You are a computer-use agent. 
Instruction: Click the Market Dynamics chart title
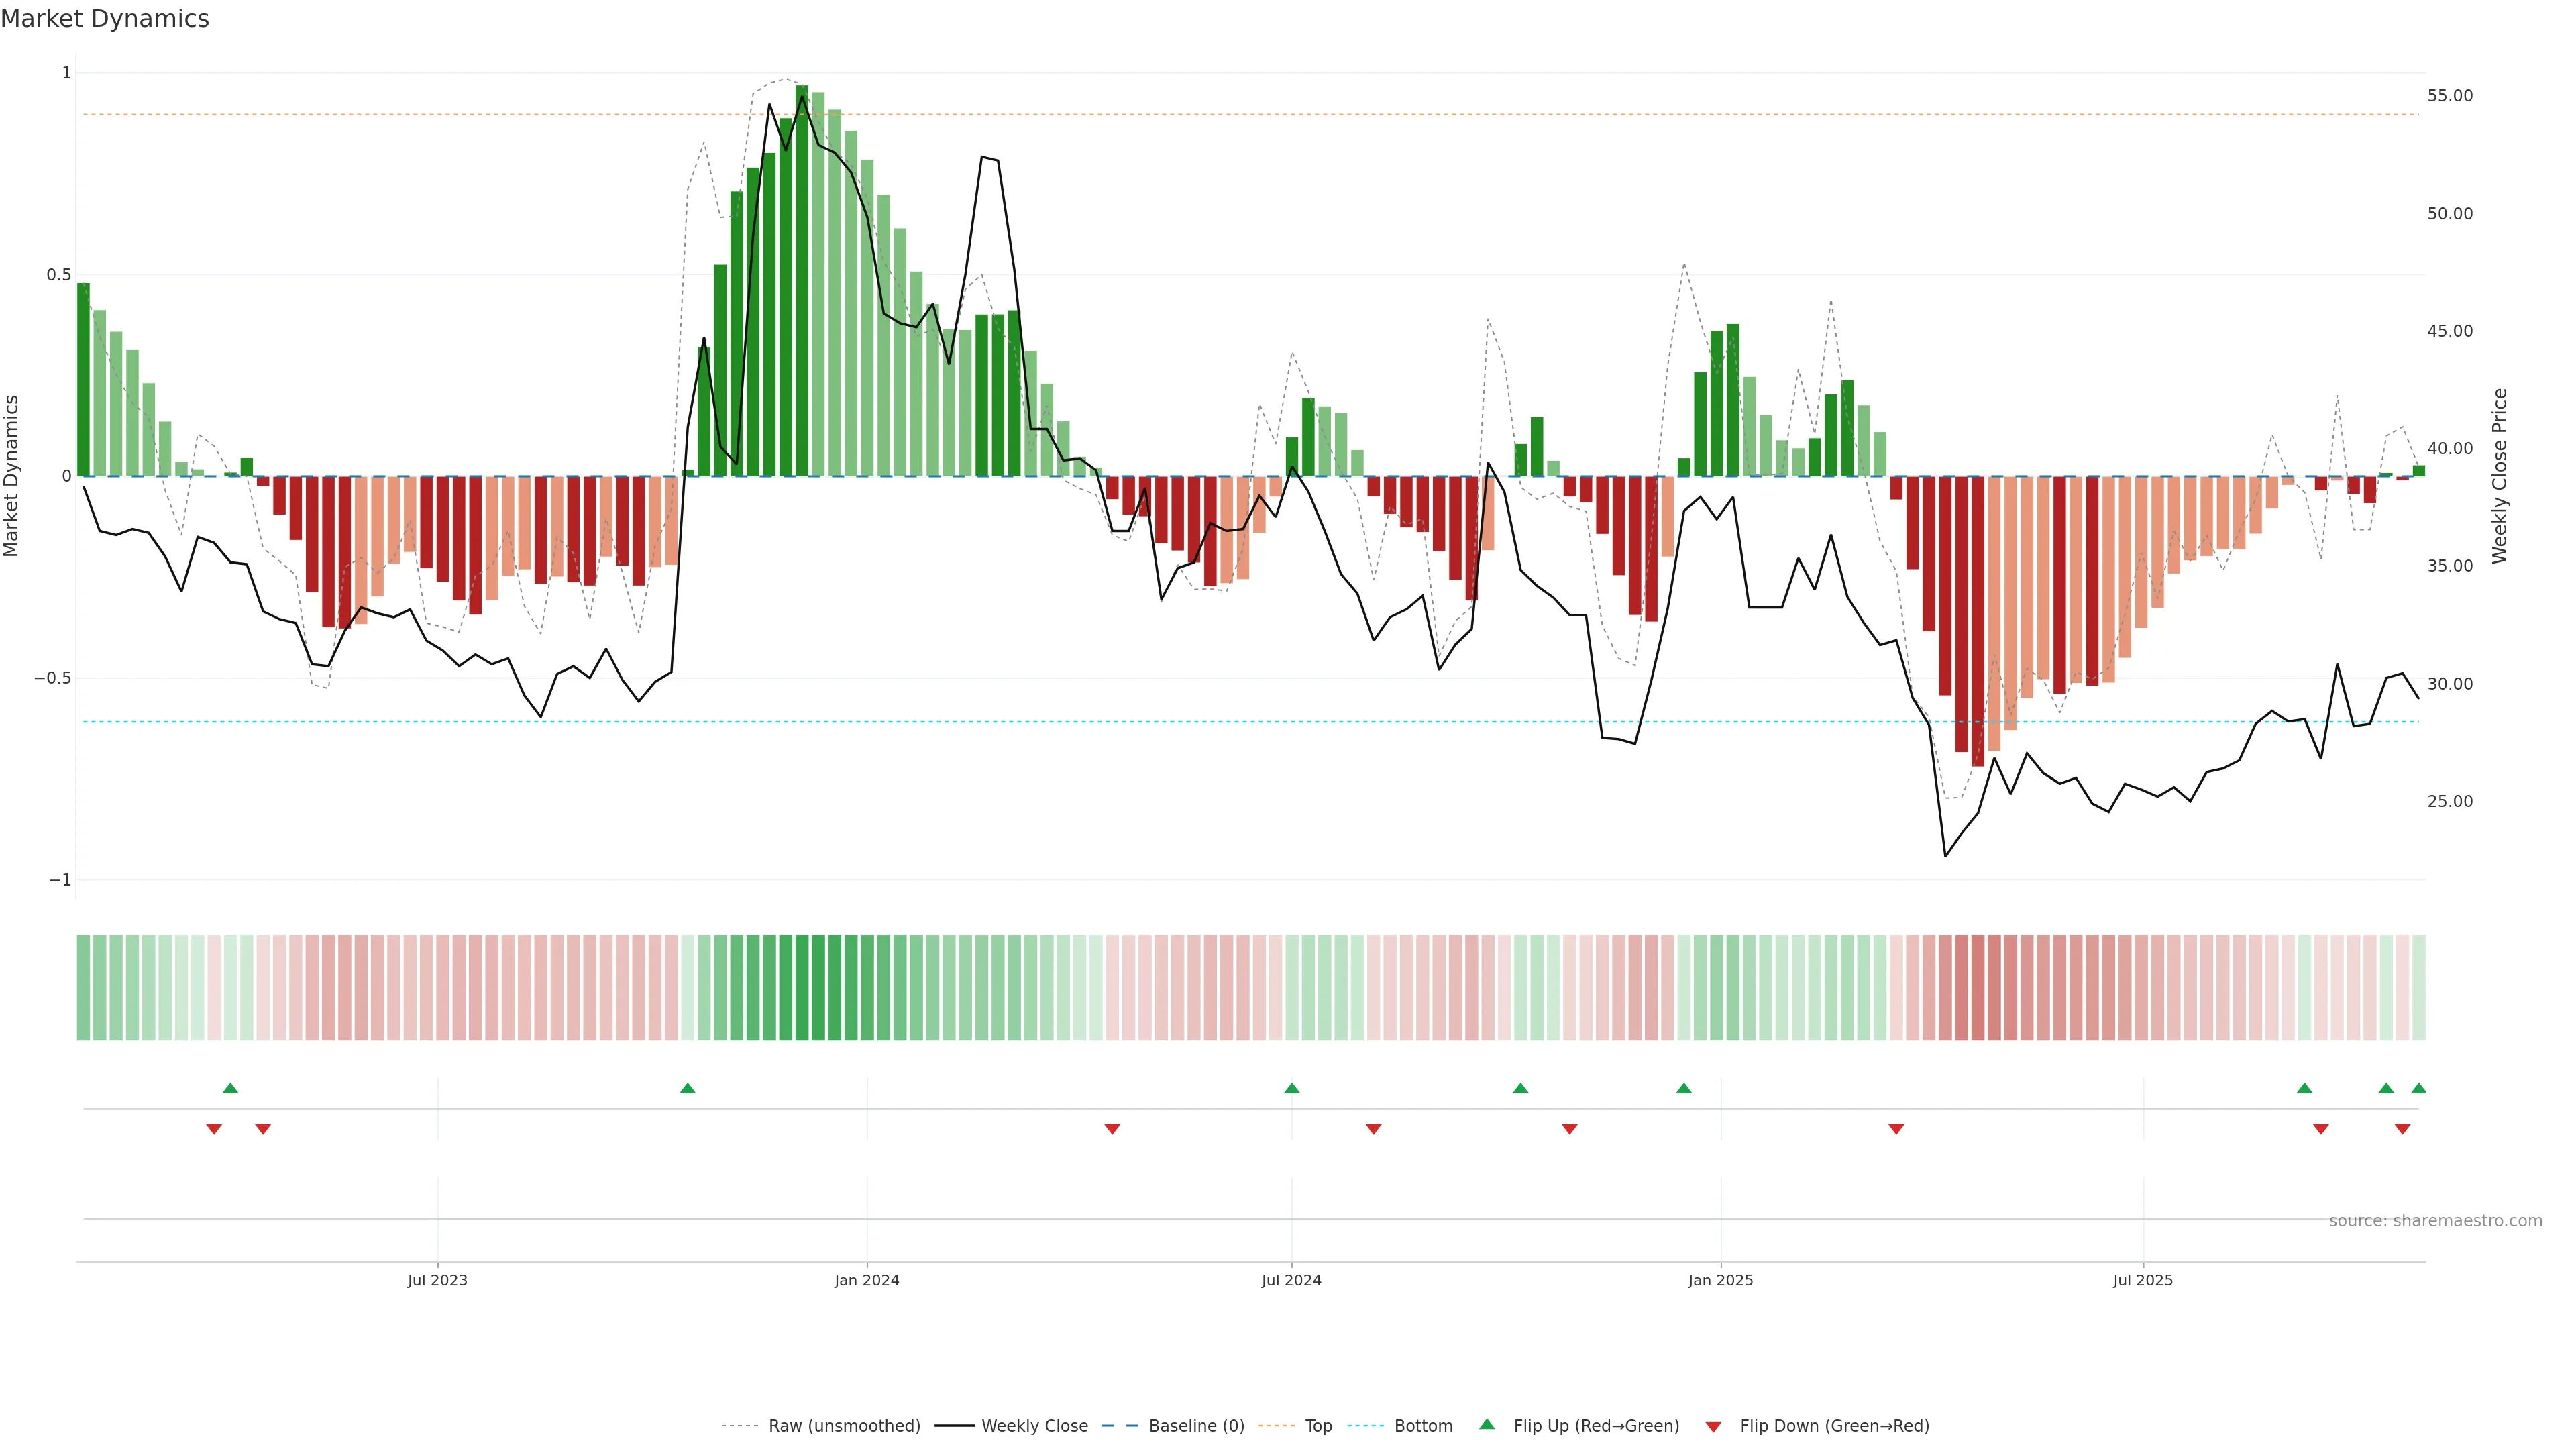[105, 19]
